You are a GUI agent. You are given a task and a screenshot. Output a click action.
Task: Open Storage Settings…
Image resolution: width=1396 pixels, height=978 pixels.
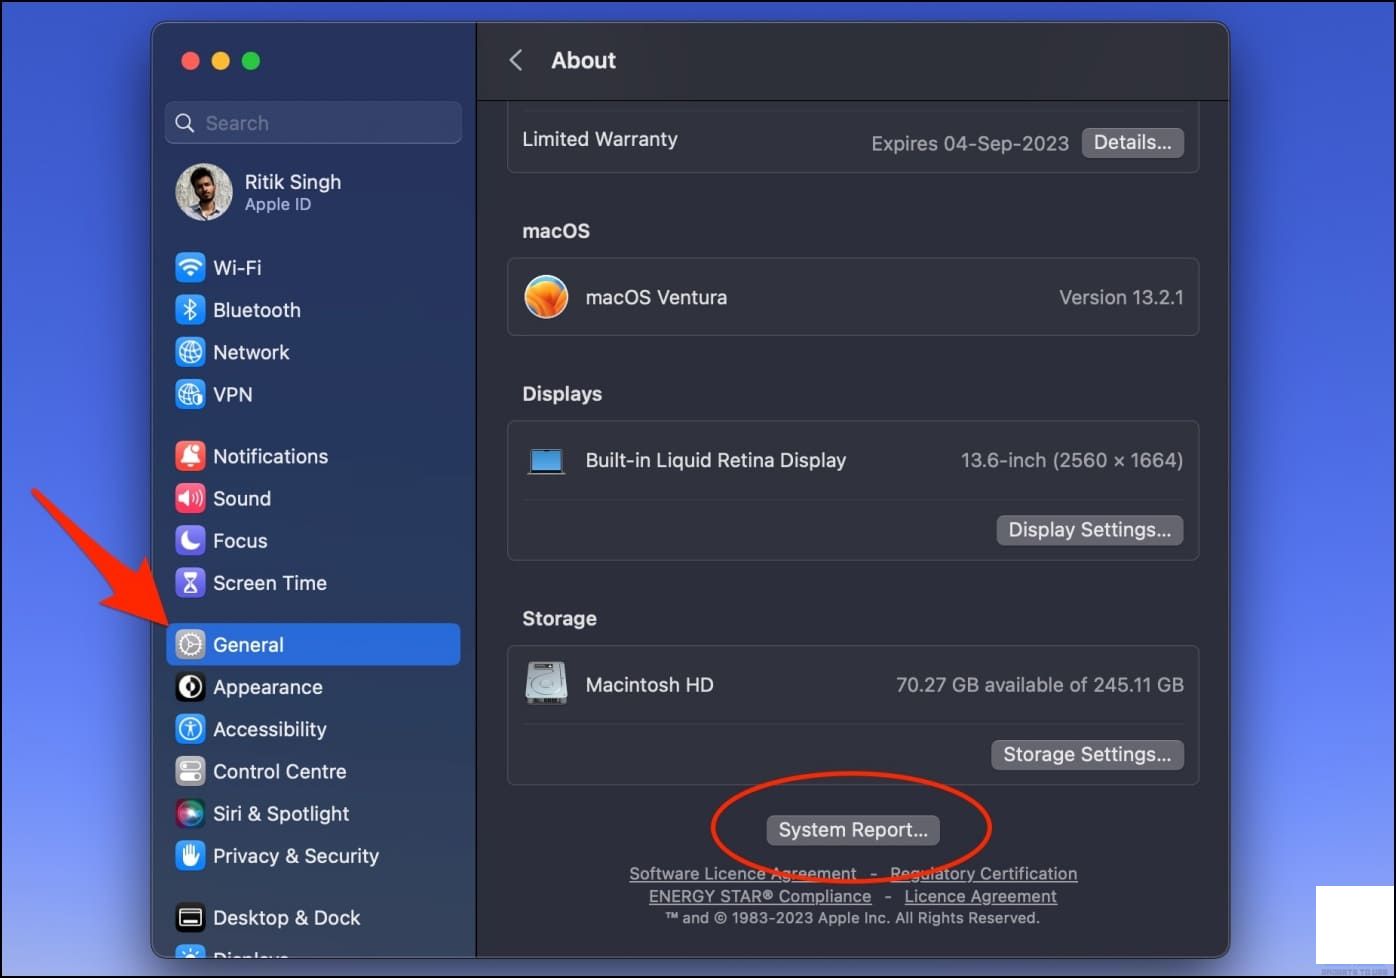[x=1087, y=754]
